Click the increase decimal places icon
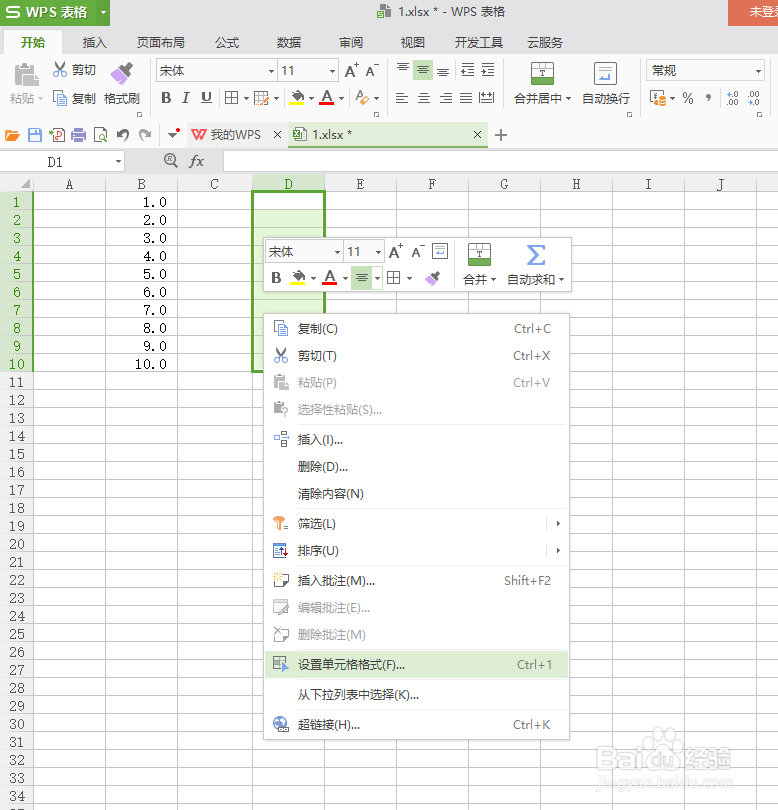778x810 pixels. pos(732,98)
